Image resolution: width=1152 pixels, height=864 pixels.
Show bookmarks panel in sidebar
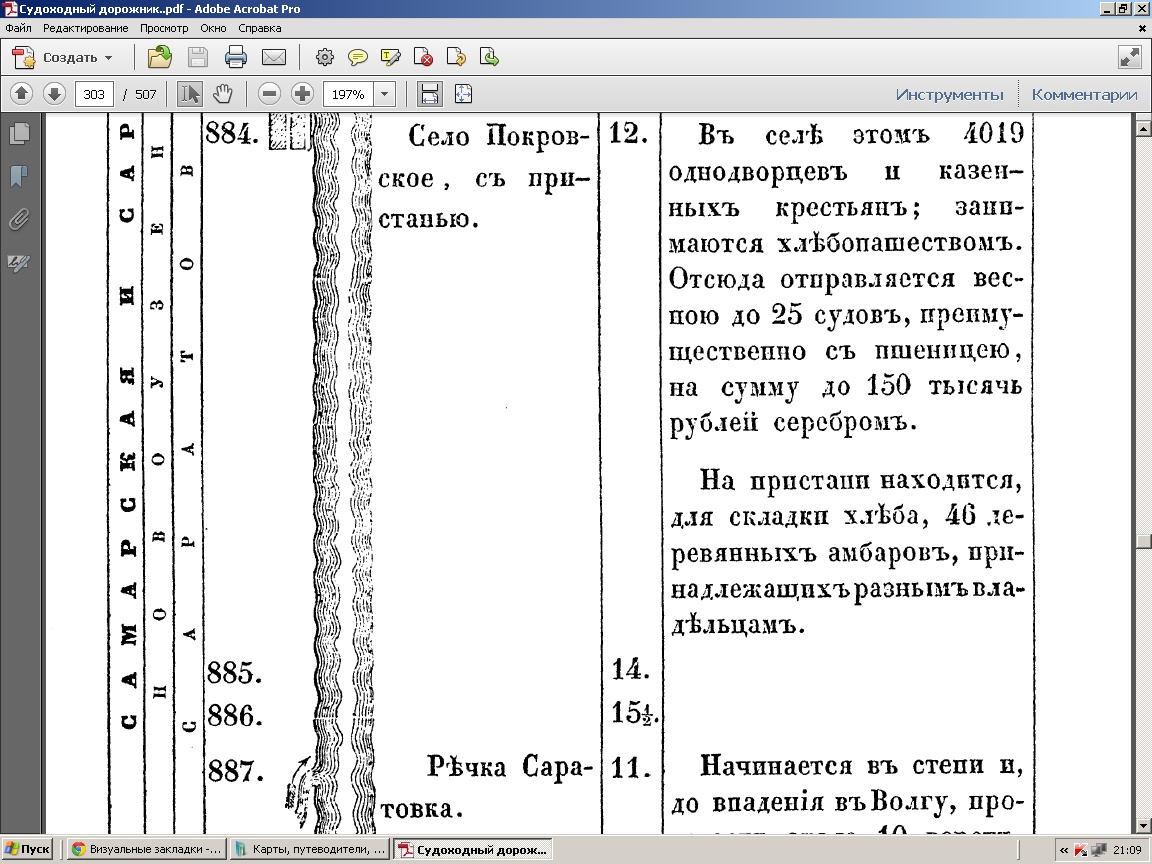tap(19, 176)
